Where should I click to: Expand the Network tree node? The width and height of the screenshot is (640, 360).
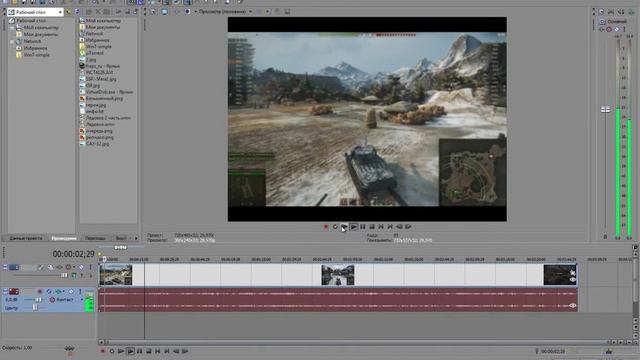point(12,41)
